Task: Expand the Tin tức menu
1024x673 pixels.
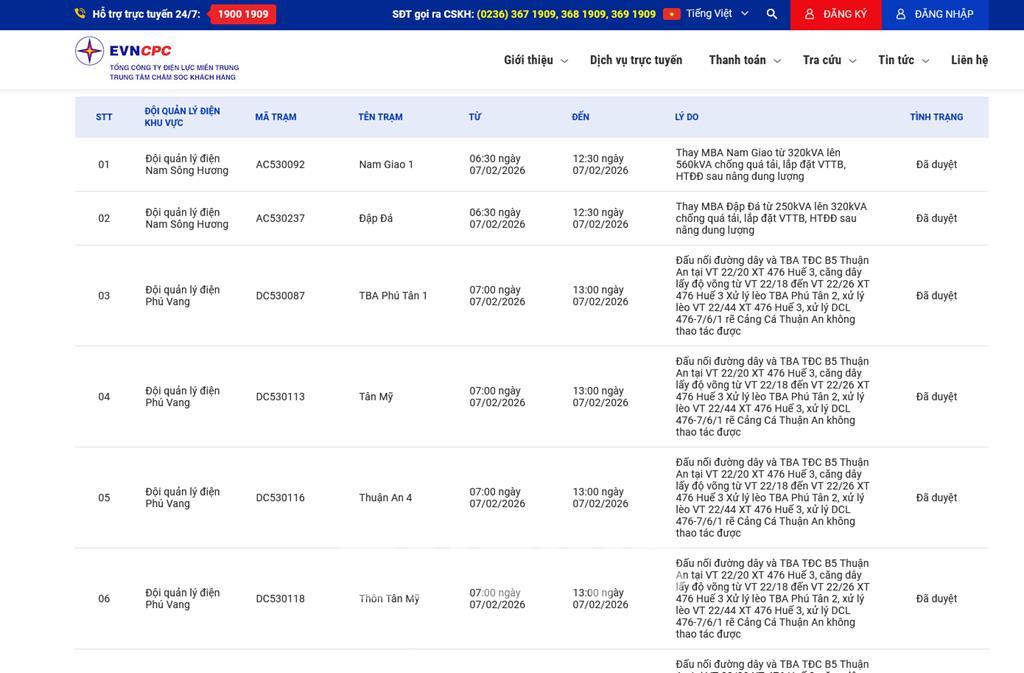Action: point(903,60)
